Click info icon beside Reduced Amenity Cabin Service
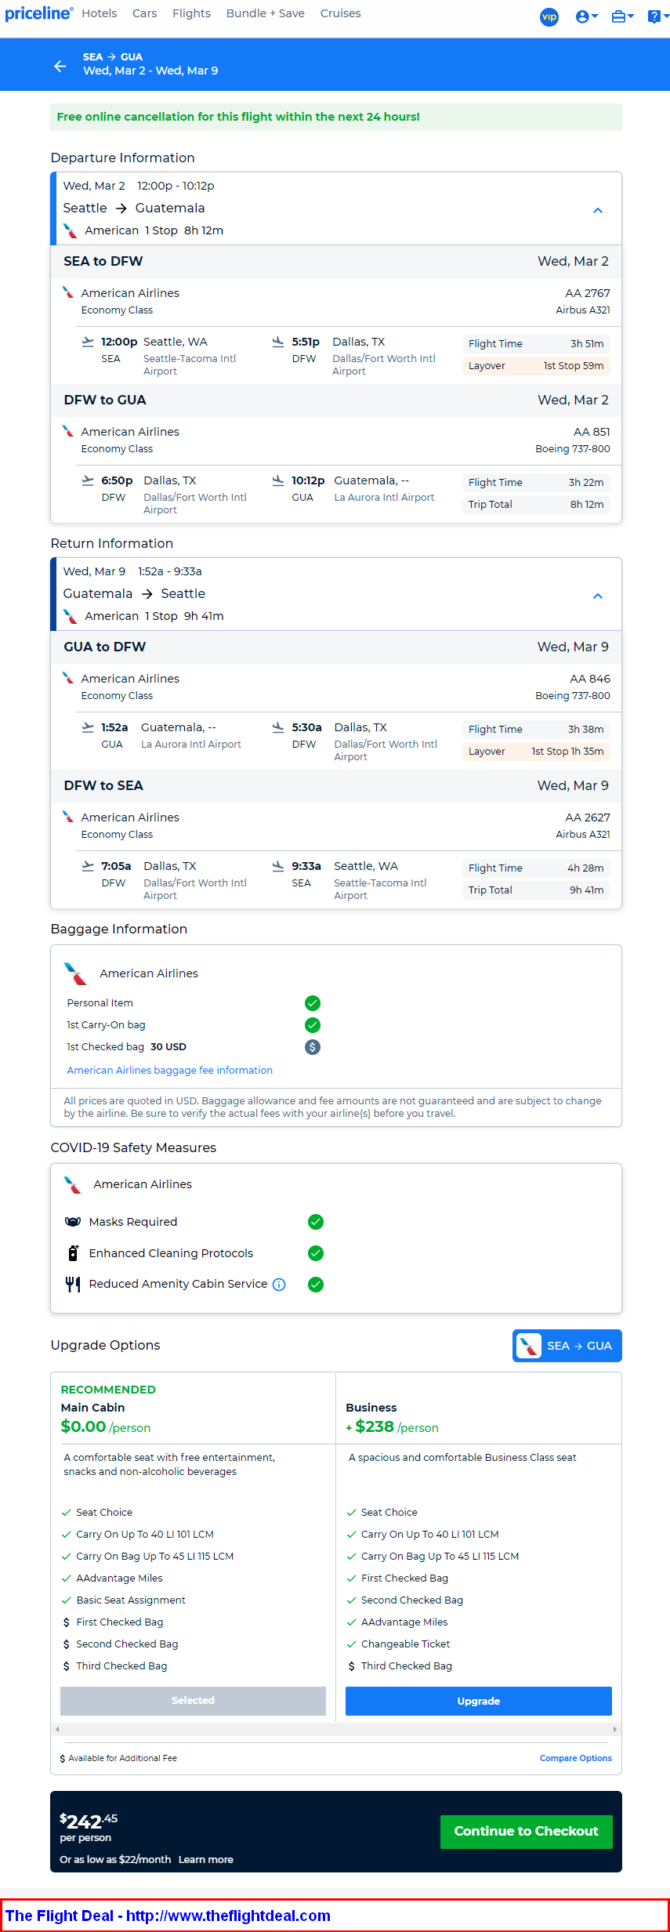The image size is (670, 1932). pos(279,1285)
